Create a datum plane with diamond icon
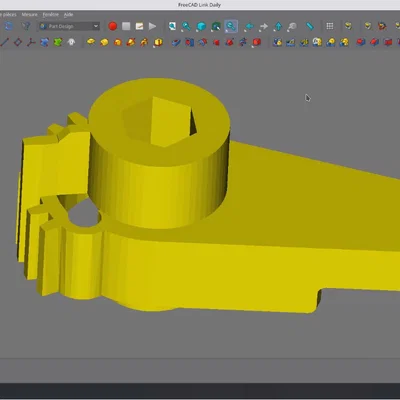The width and height of the screenshot is (400, 400). [x=18, y=42]
